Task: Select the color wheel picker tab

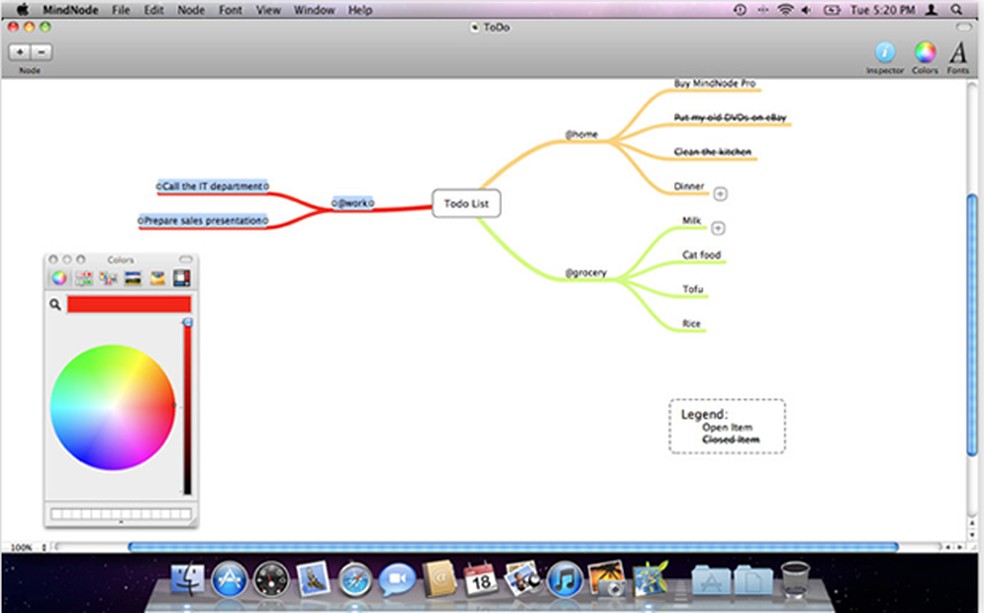Action: [x=59, y=278]
